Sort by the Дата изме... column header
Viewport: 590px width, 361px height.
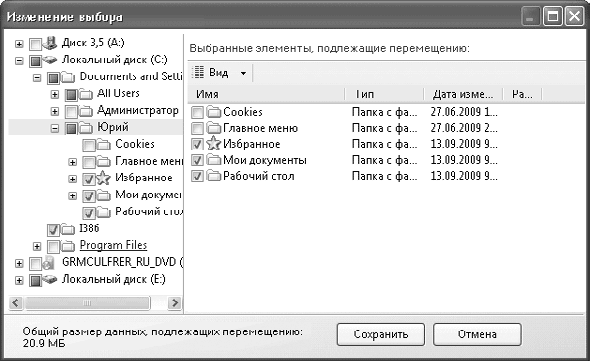click(463, 94)
